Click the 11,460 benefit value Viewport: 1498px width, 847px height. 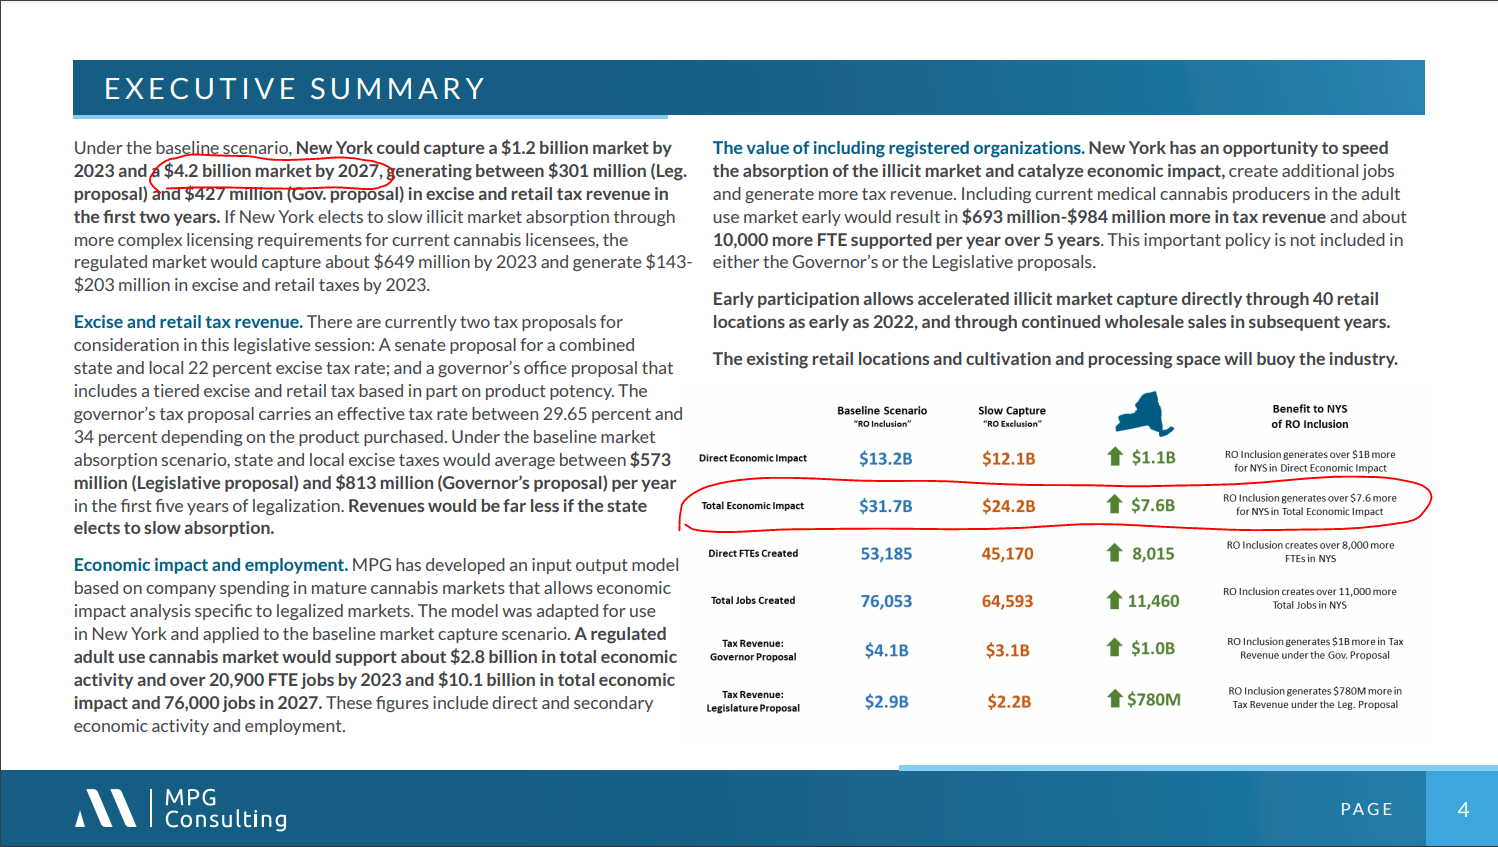pyautogui.click(x=1153, y=601)
